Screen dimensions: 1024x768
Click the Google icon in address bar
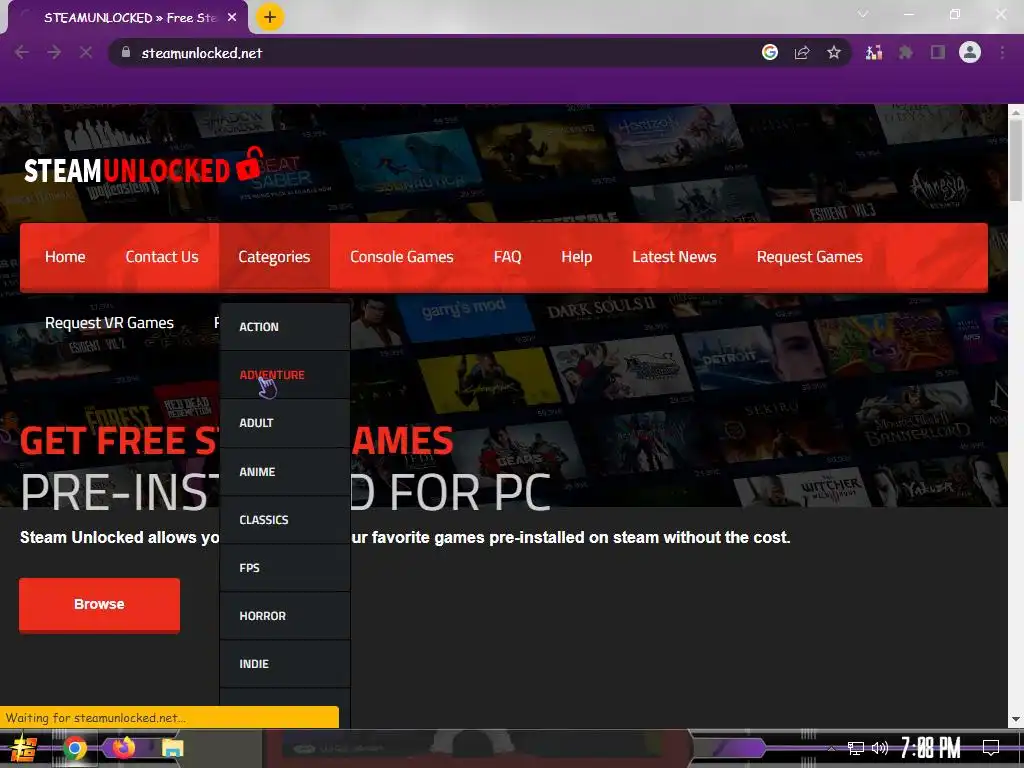pos(770,52)
